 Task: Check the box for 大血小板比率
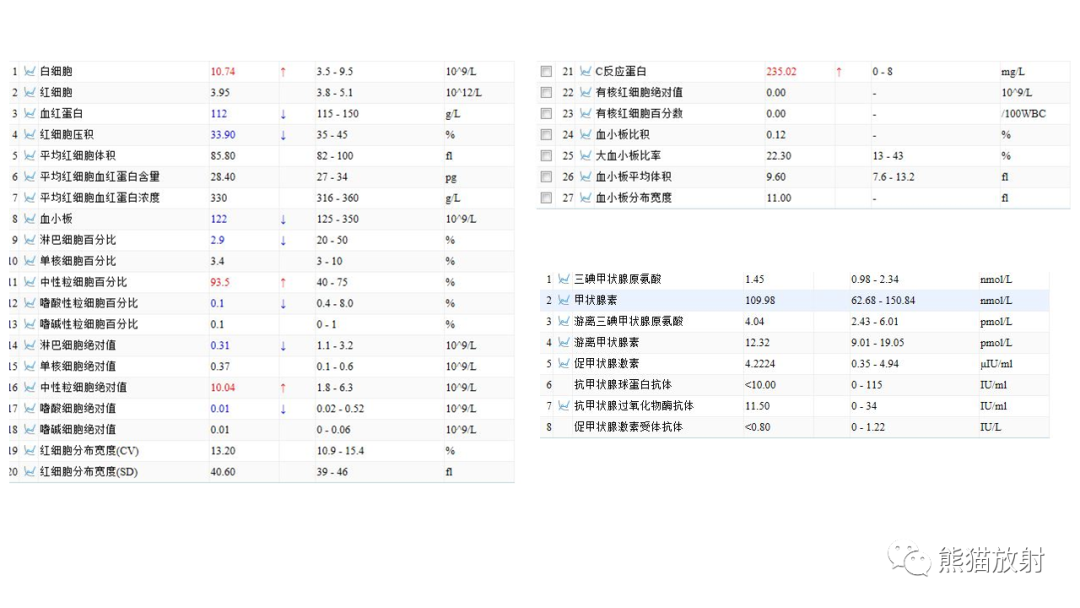click(546, 156)
